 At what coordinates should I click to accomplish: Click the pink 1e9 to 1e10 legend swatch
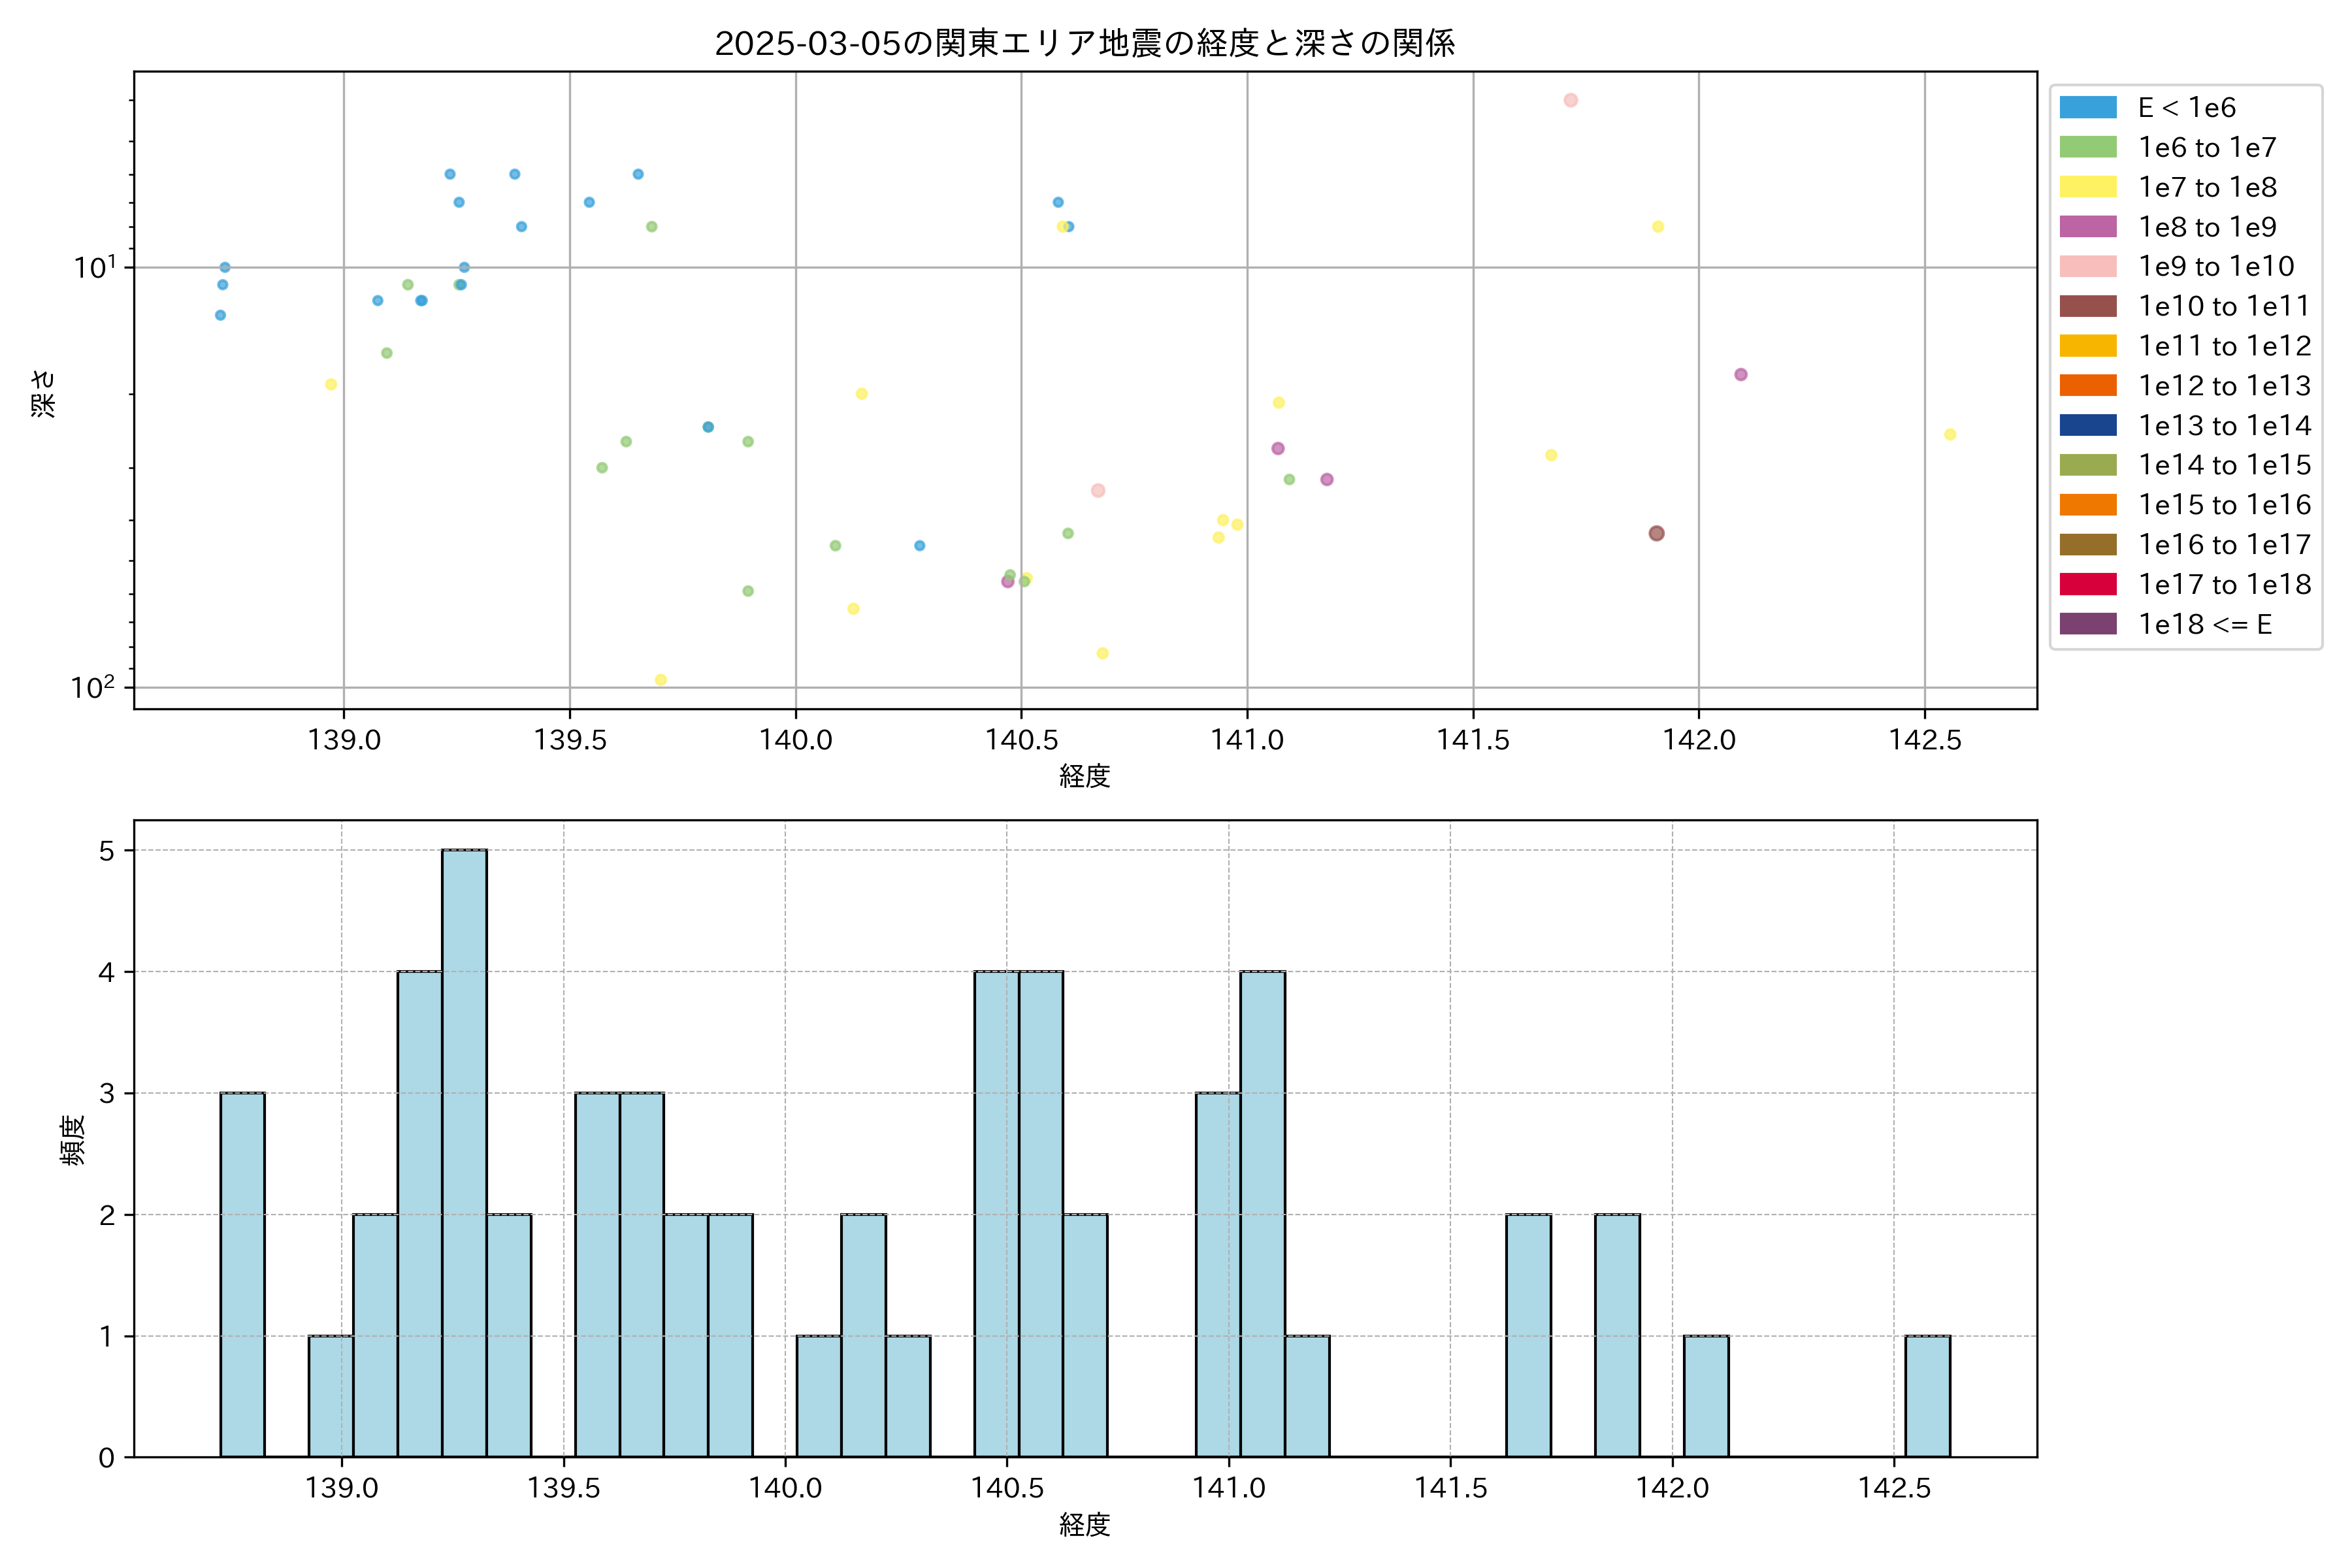point(2087,266)
